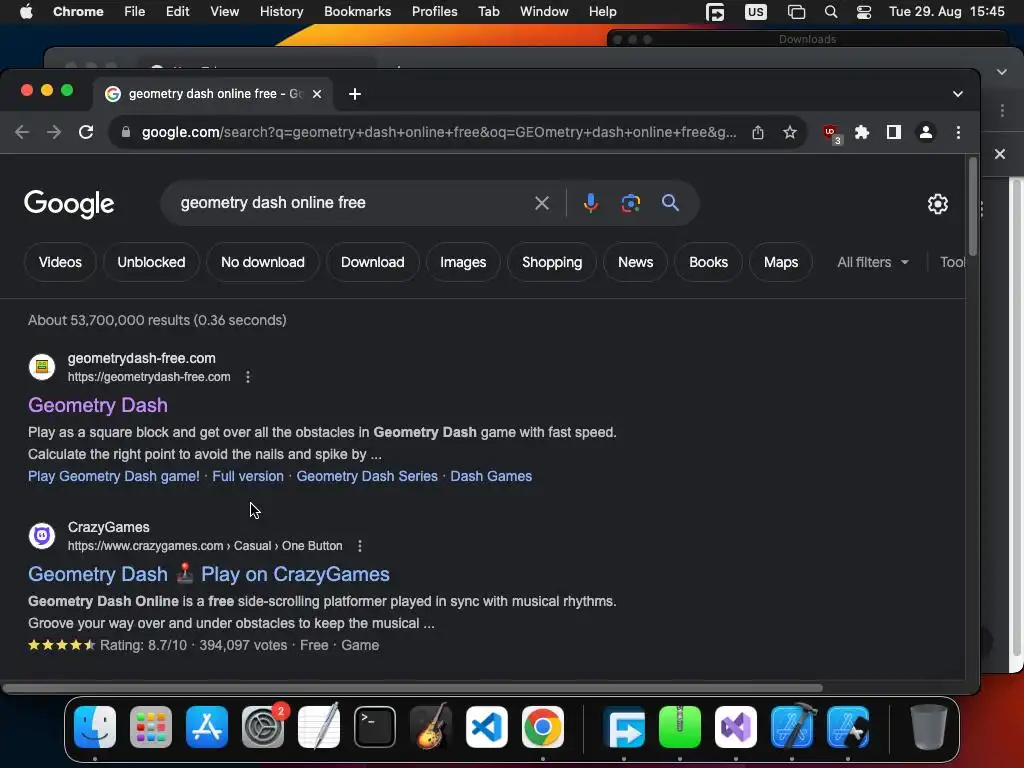Open the Dash Games sitelink

(x=491, y=477)
